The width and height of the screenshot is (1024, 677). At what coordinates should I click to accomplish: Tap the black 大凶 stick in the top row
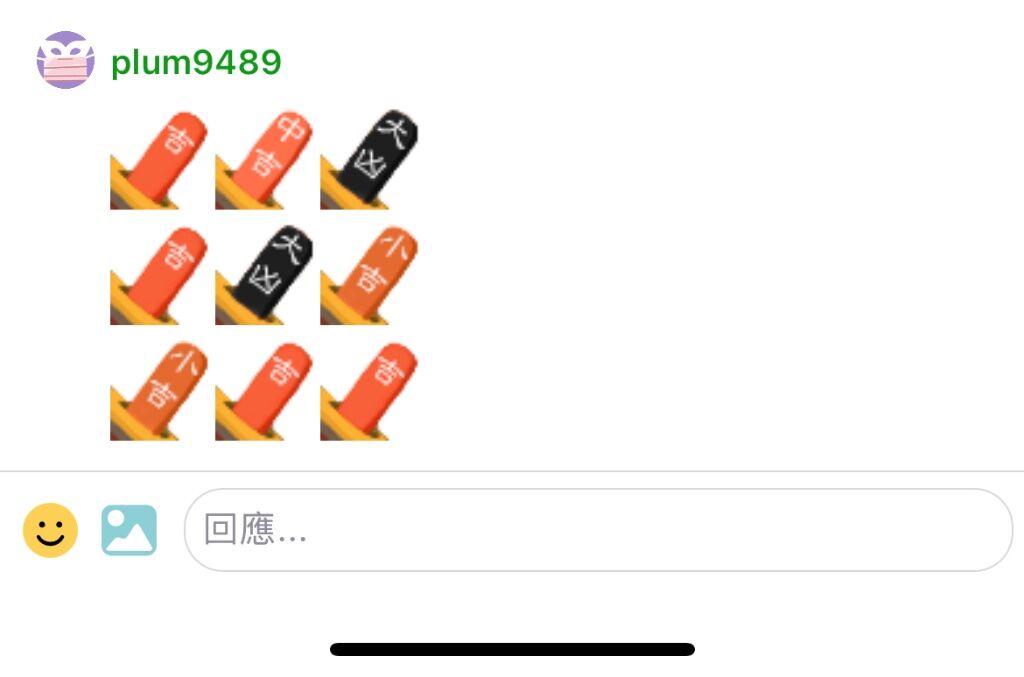(369, 159)
